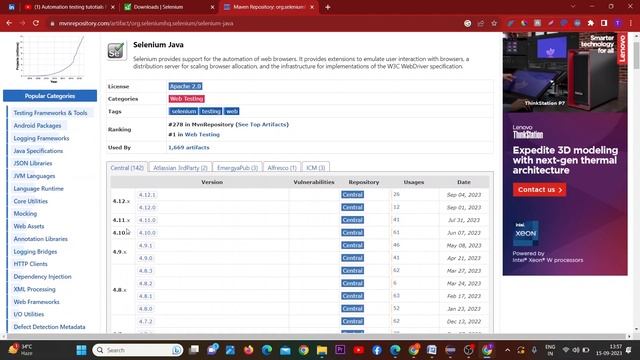
Task: Open Logging Frameworks category
Action: (x=41, y=138)
